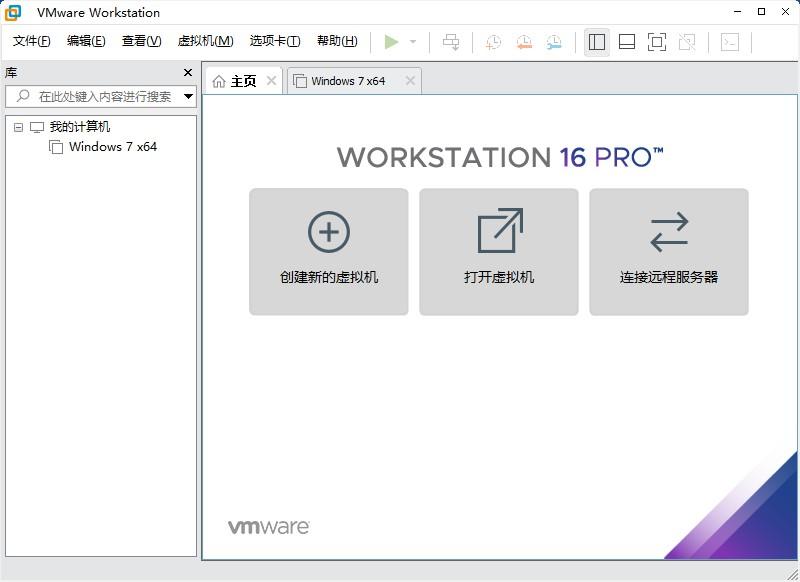
Task: Click the 创建新的虚拟机 button
Action: click(329, 252)
